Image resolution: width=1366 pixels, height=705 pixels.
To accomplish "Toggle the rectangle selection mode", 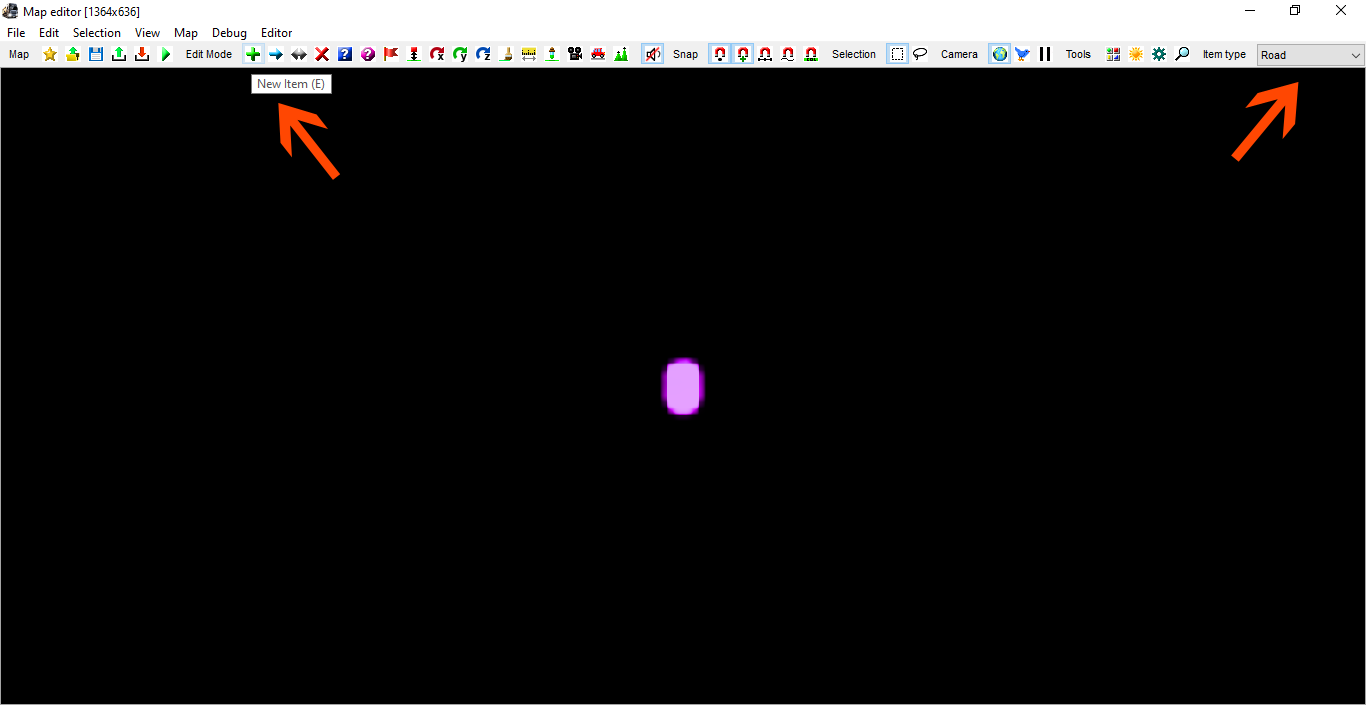I will 898,54.
